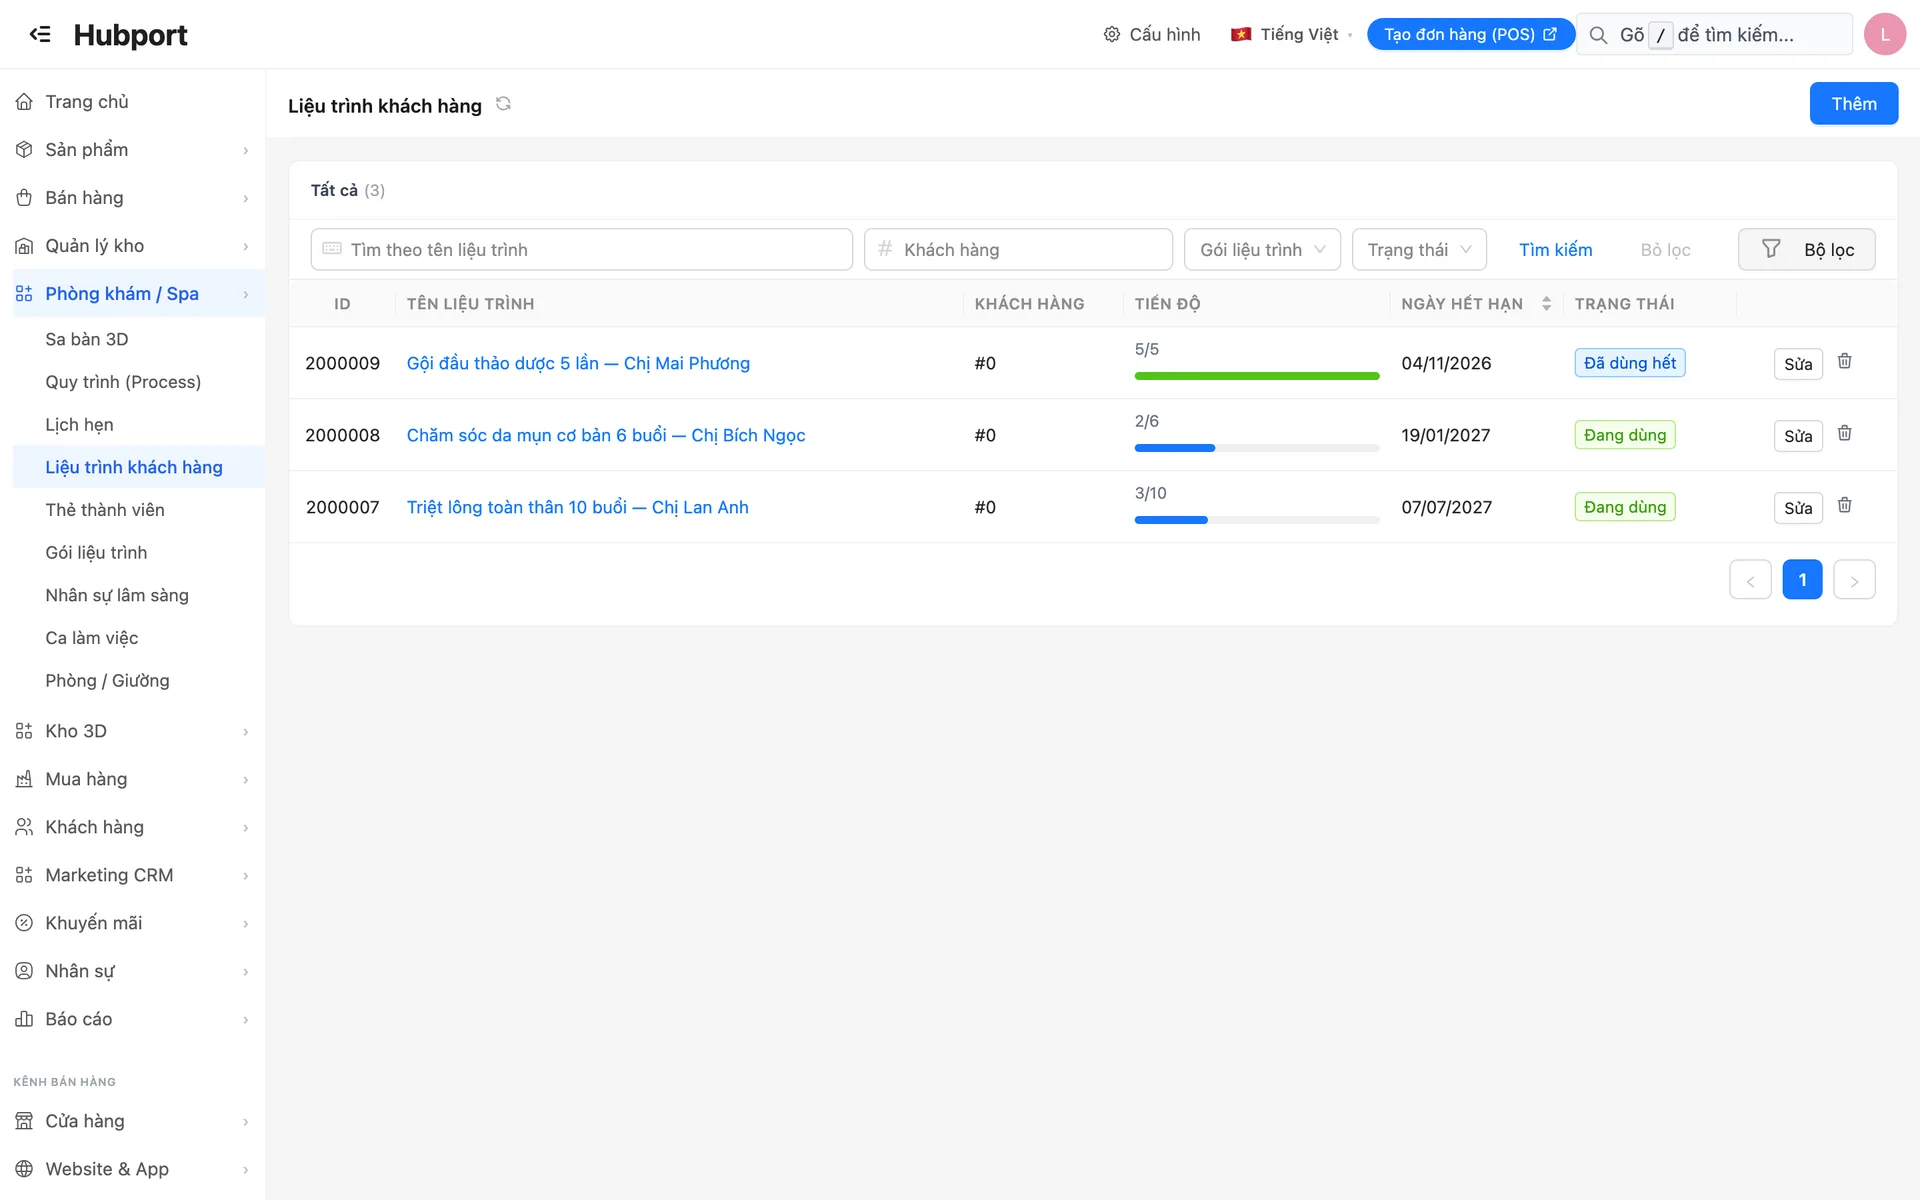Open Phòng / Giường submenu item
This screenshot has height=1200, width=1920.
pos(139,681)
